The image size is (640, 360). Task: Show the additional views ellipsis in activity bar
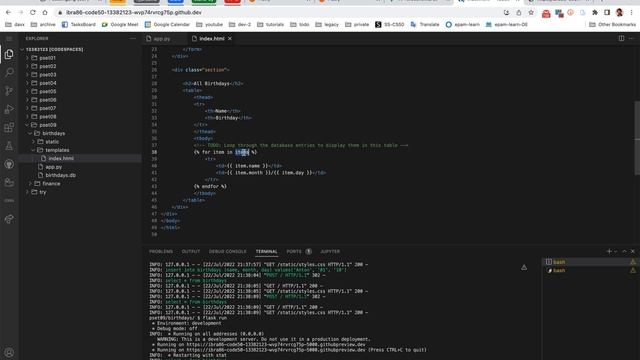tap(9, 201)
